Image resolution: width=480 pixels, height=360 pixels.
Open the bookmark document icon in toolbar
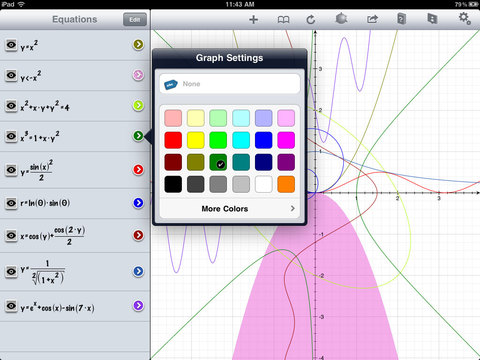432,18
